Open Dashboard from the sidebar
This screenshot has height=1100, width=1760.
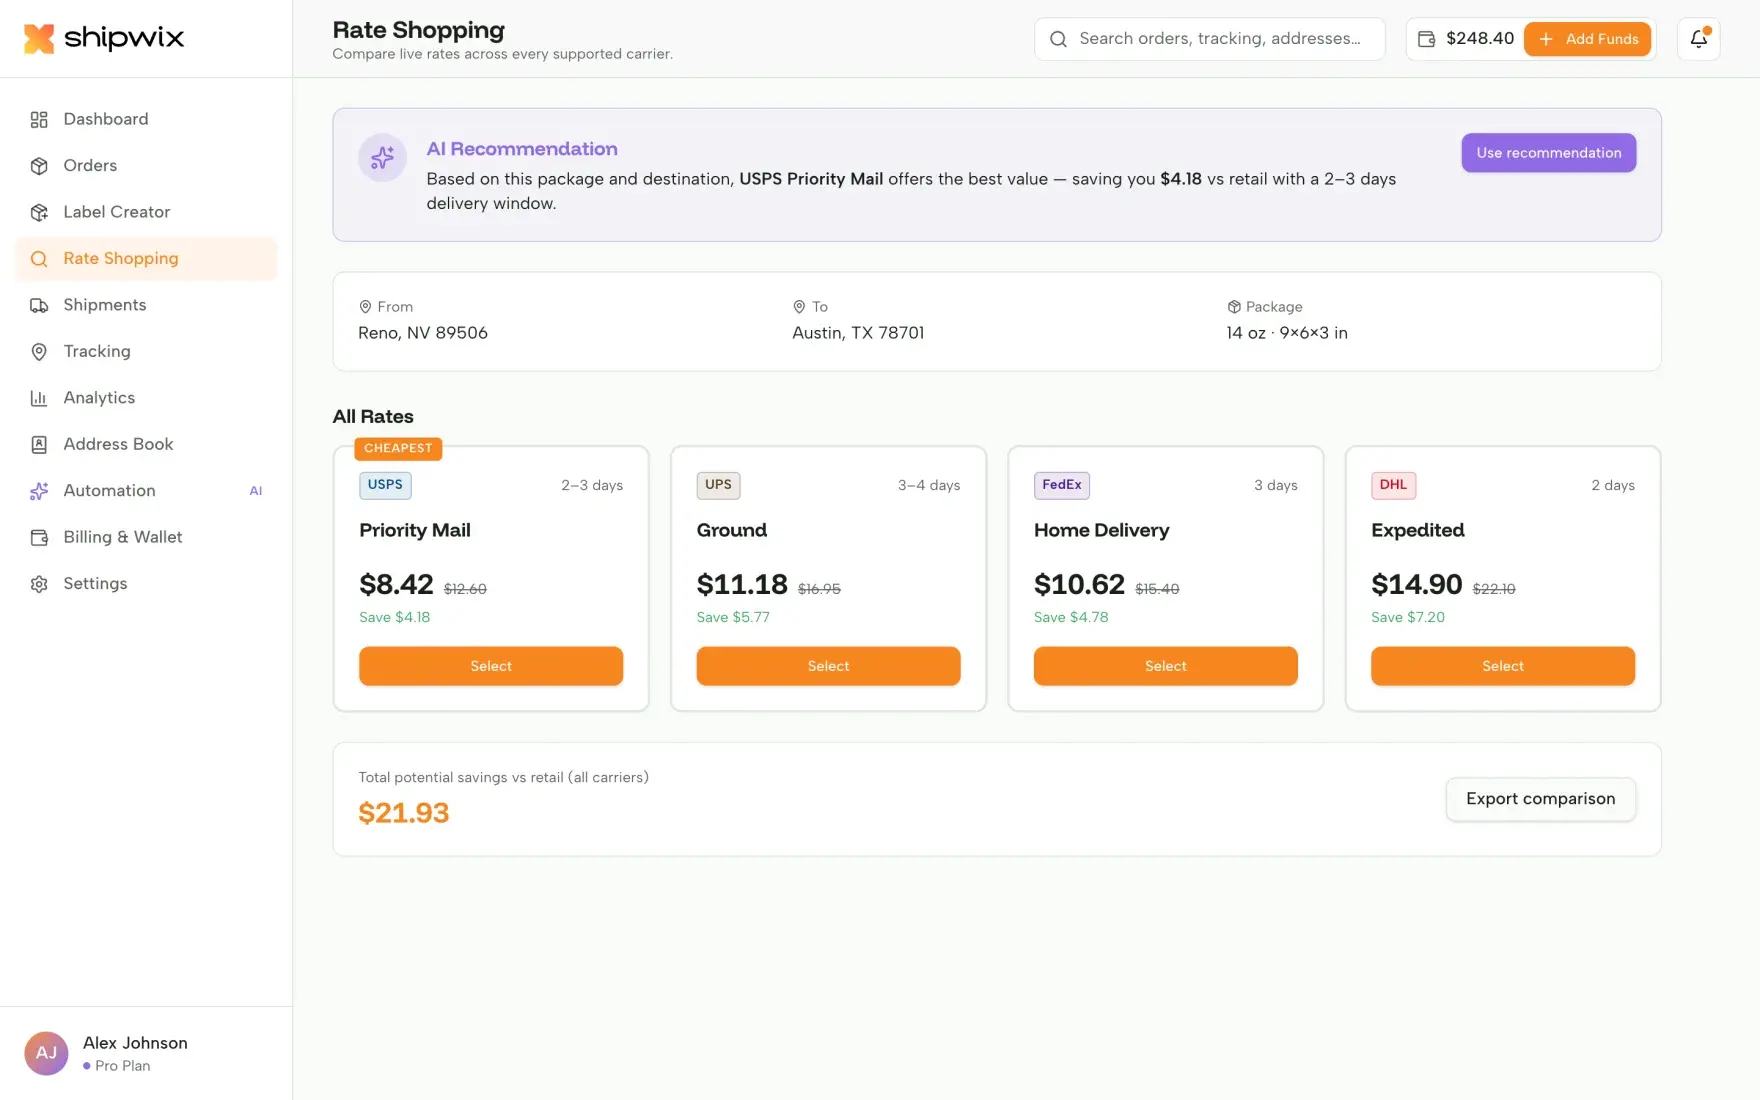click(x=146, y=119)
